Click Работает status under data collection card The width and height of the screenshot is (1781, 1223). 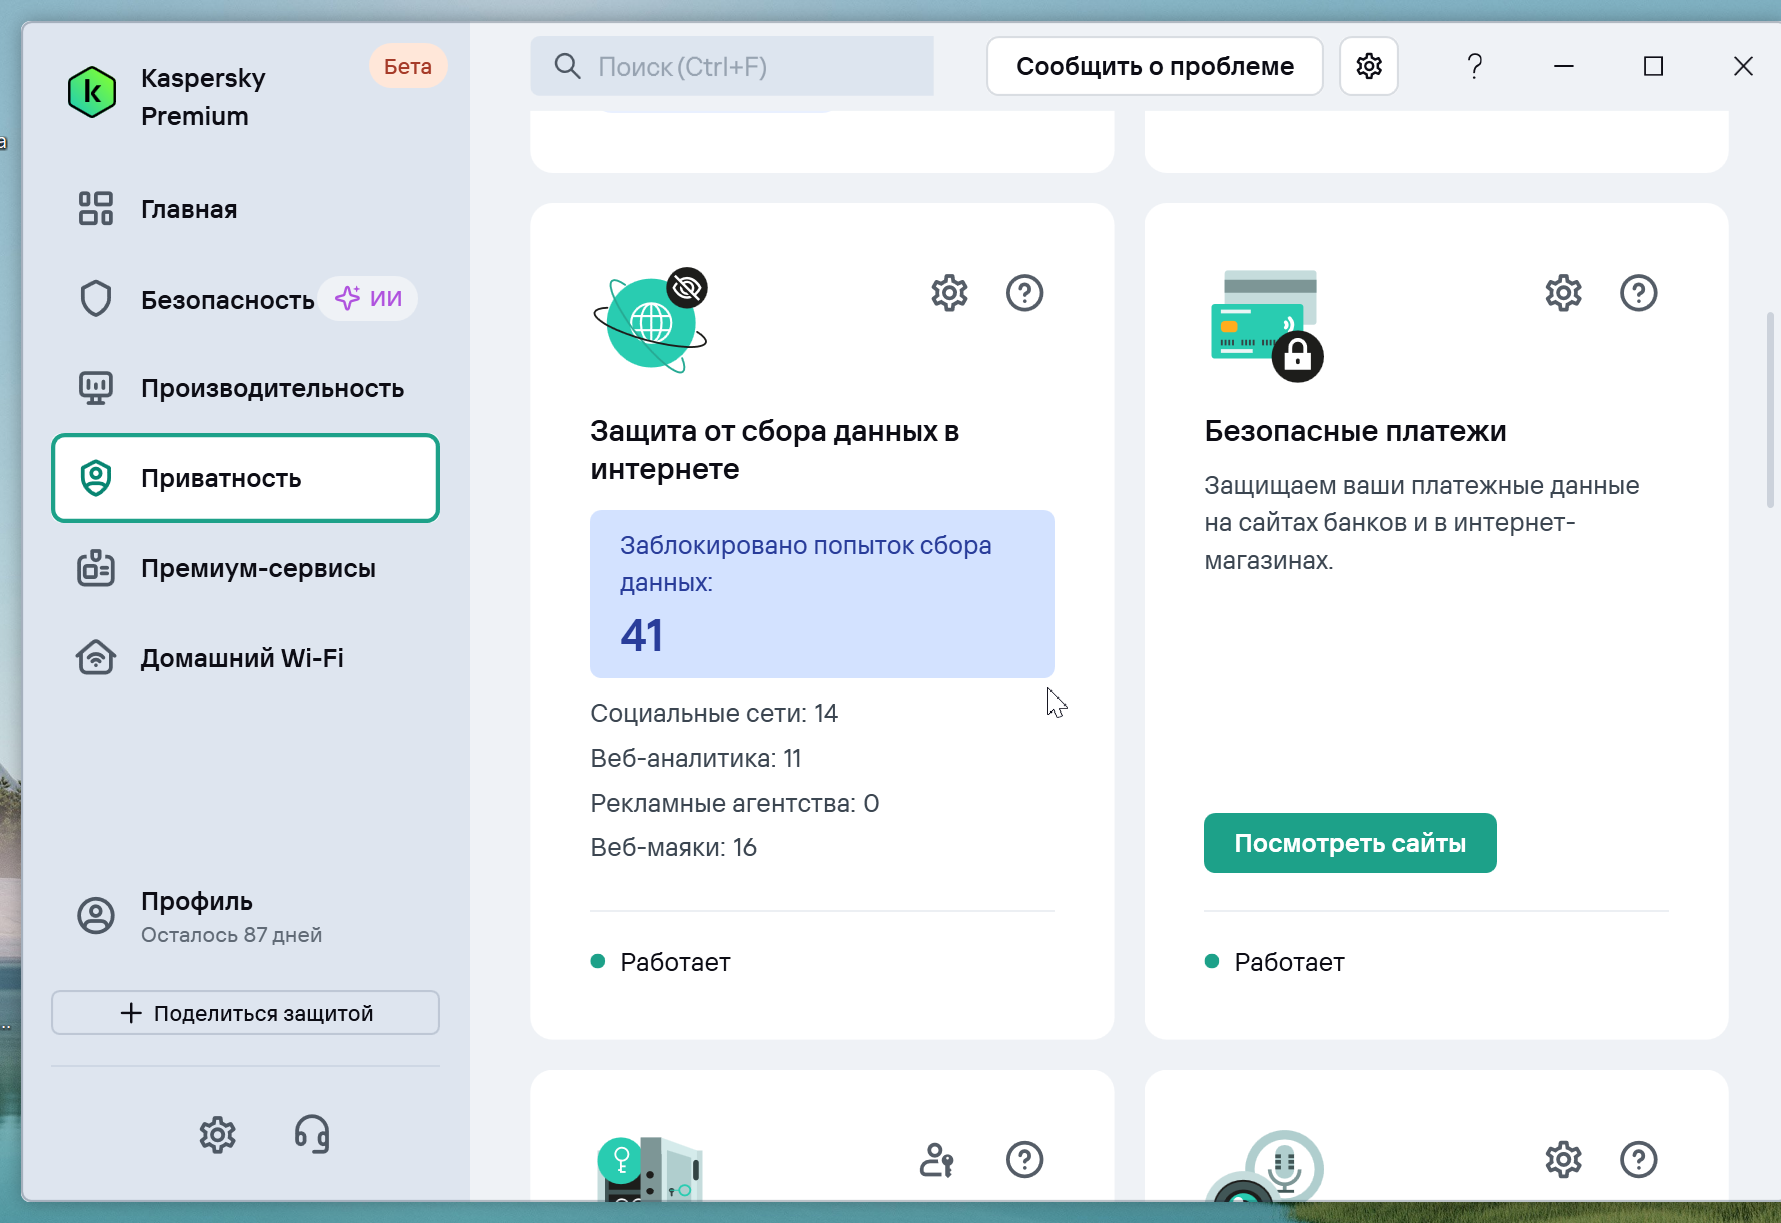coord(661,962)
